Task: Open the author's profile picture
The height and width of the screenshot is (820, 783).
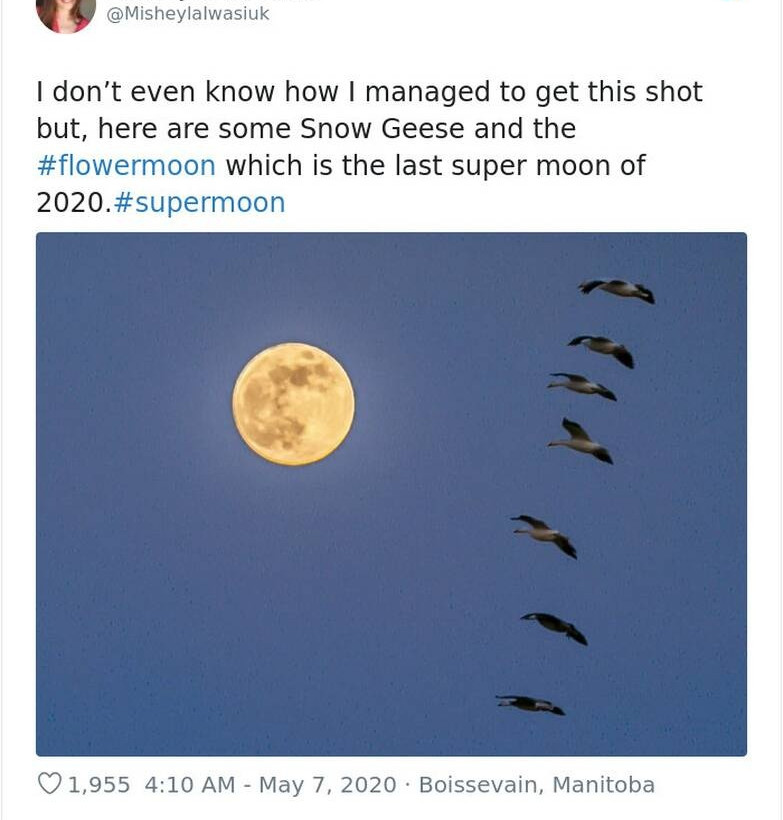Action: pos(65,12)
